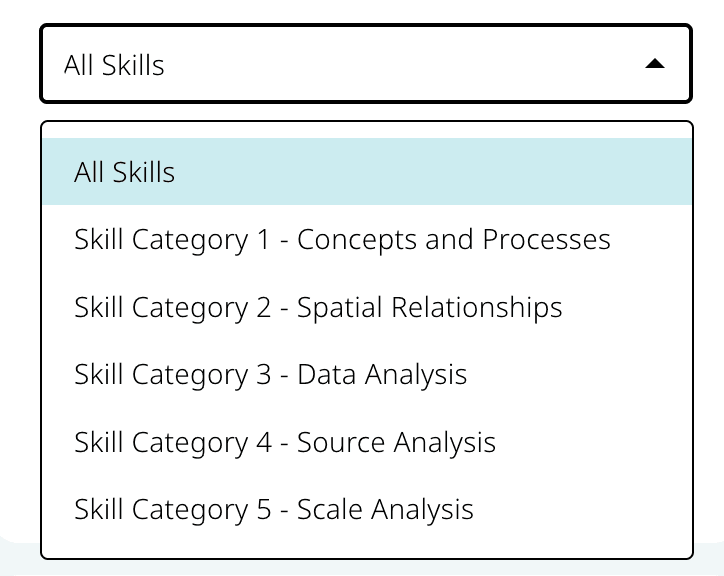Choose Skill Category 4 - Source Analysis
Image resolution: width=724 pixels, height=576 pixels.
coord(285,442)
